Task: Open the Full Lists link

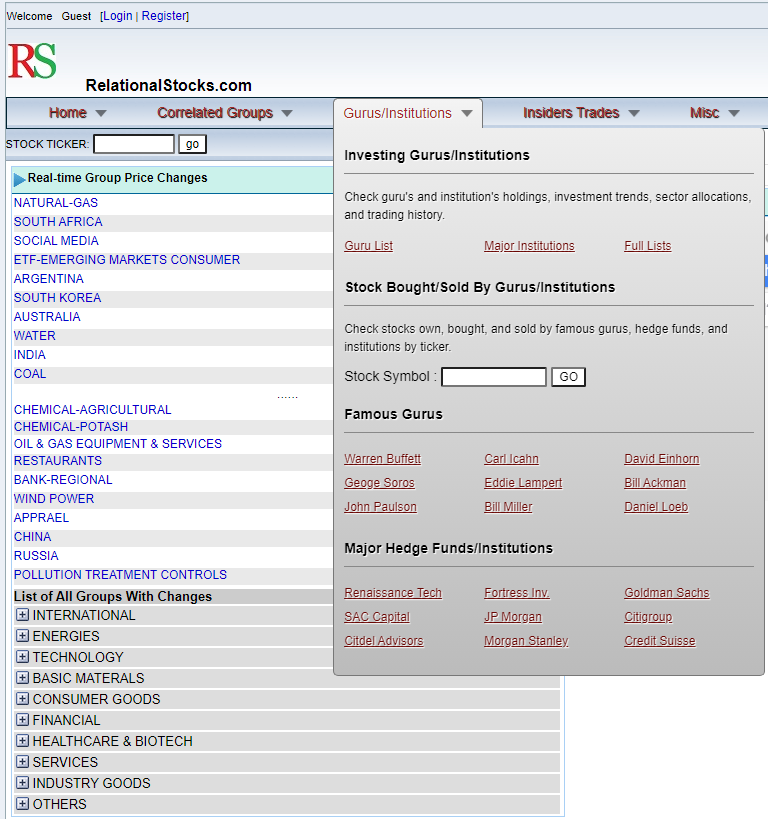Action: click(647, 245)
